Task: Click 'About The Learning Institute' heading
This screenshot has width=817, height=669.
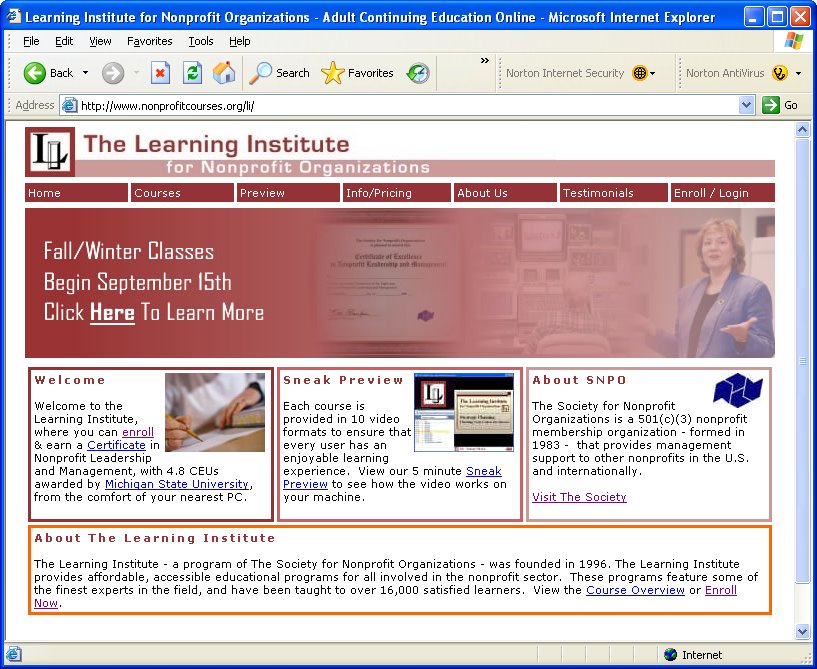Action: click(155, 538)
